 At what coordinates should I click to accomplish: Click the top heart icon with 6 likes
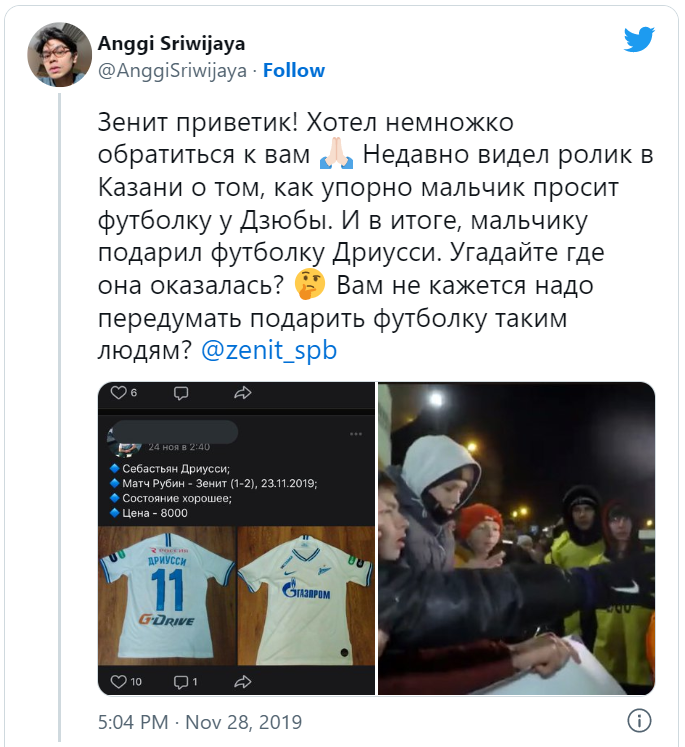coord(119,393)
